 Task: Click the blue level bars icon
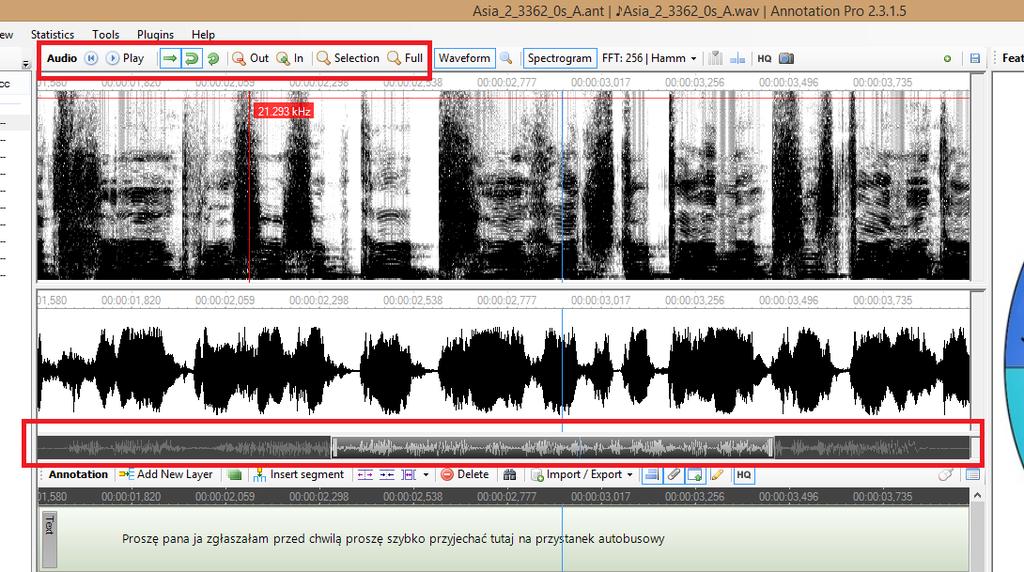pyautogui.click(x=737, y=58)
